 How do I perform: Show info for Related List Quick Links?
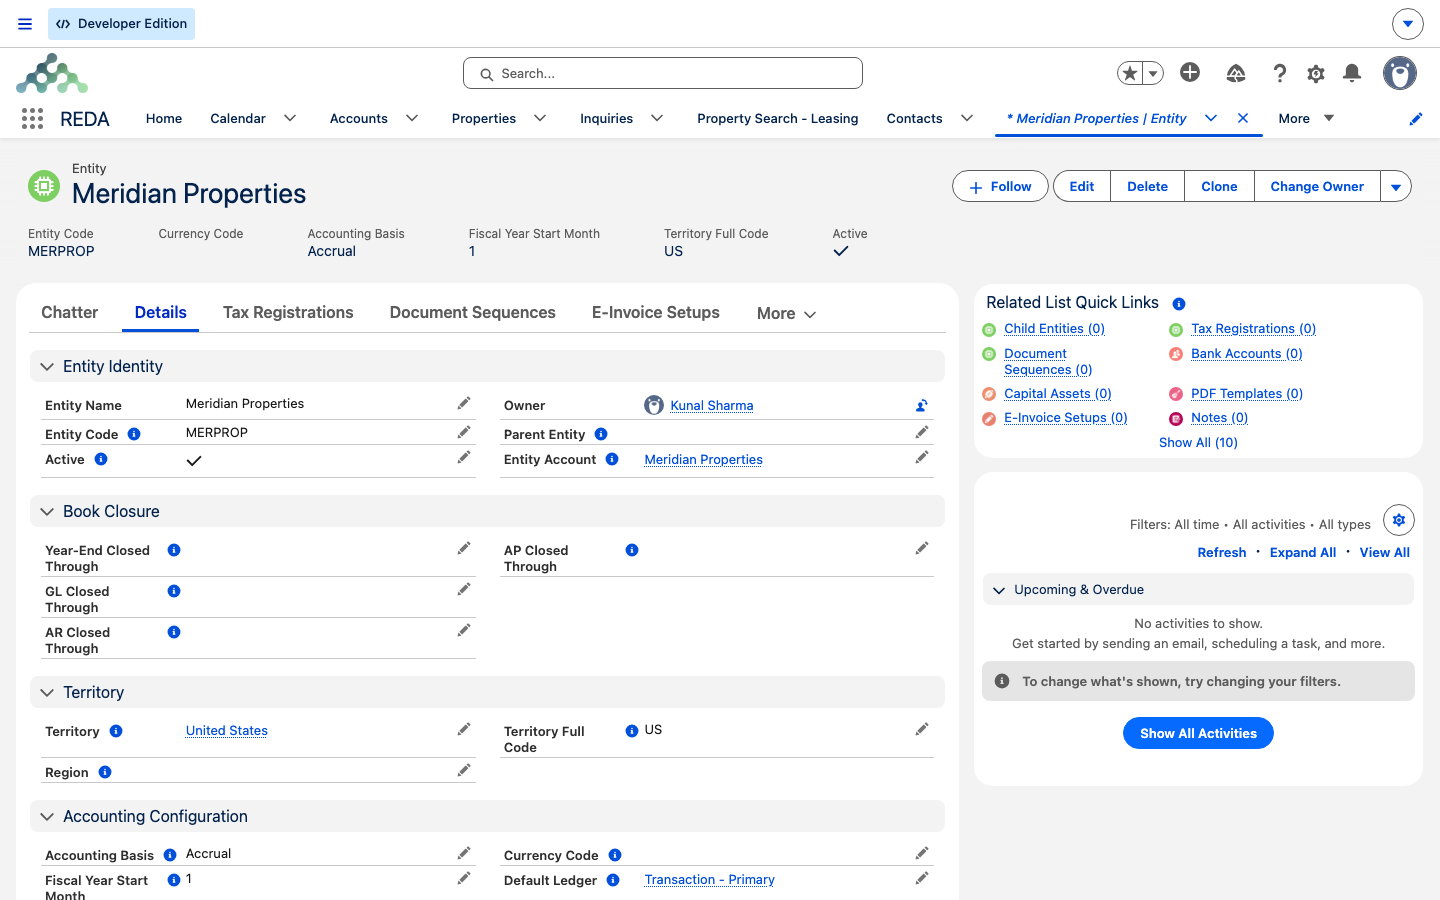pyautogui.click(x=1179, y=303)
